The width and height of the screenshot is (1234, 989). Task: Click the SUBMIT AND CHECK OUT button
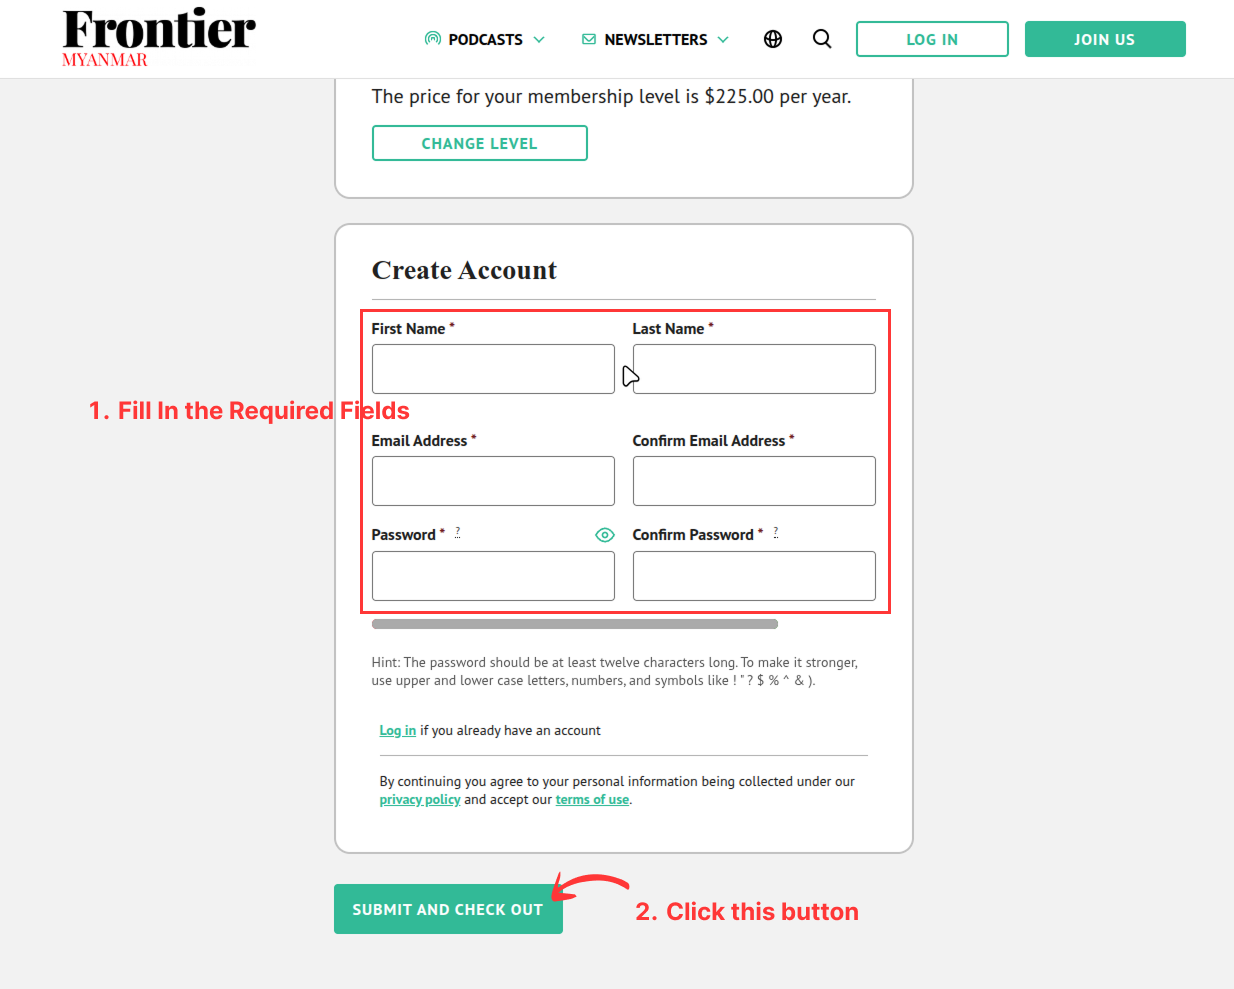point(448,909)
